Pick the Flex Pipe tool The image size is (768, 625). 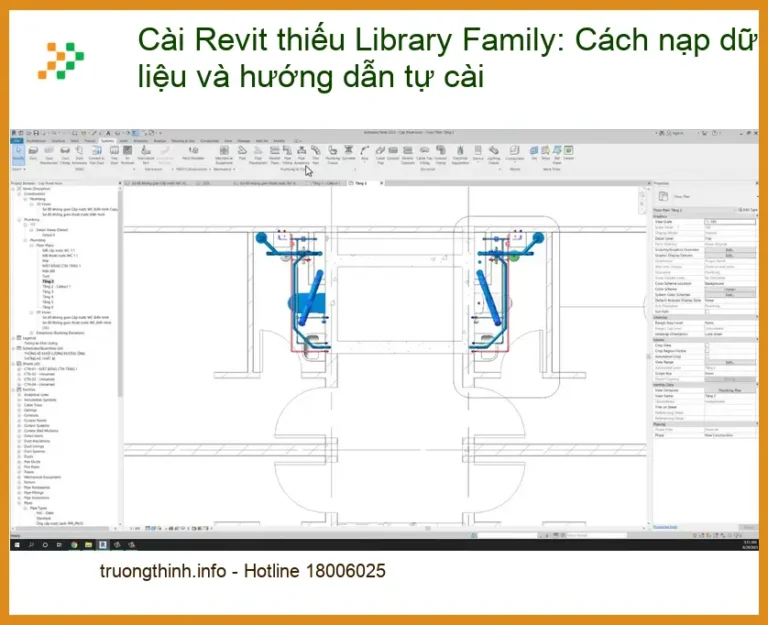316,154
